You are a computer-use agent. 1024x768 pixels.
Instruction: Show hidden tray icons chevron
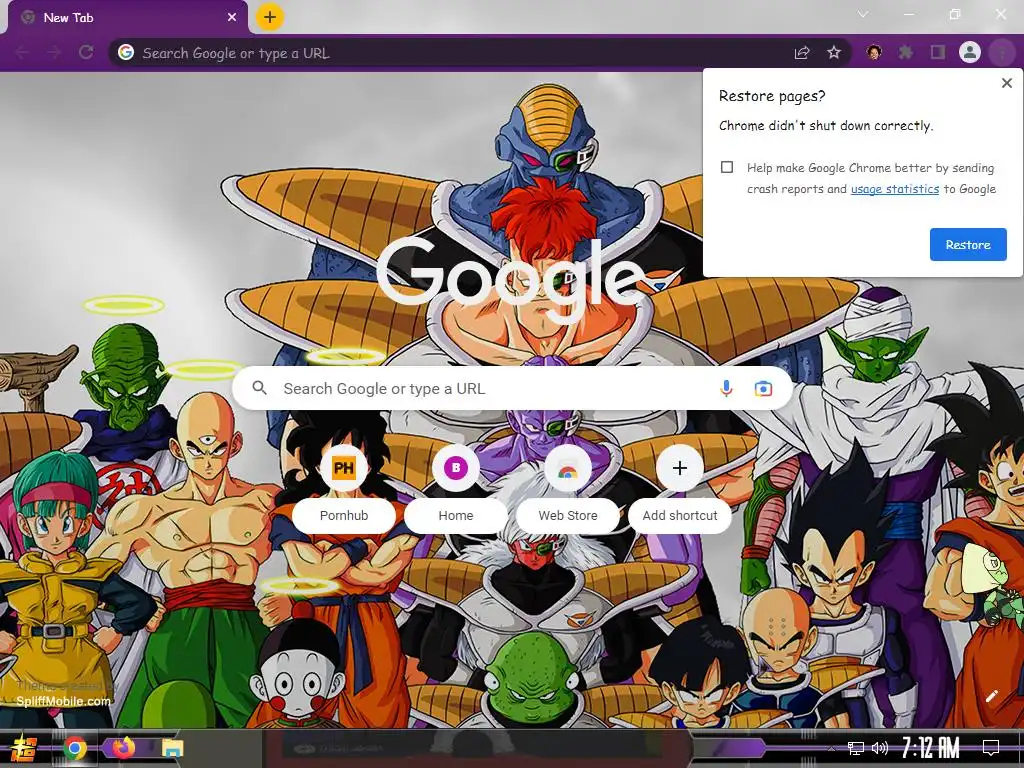click(x=831, y=748)
